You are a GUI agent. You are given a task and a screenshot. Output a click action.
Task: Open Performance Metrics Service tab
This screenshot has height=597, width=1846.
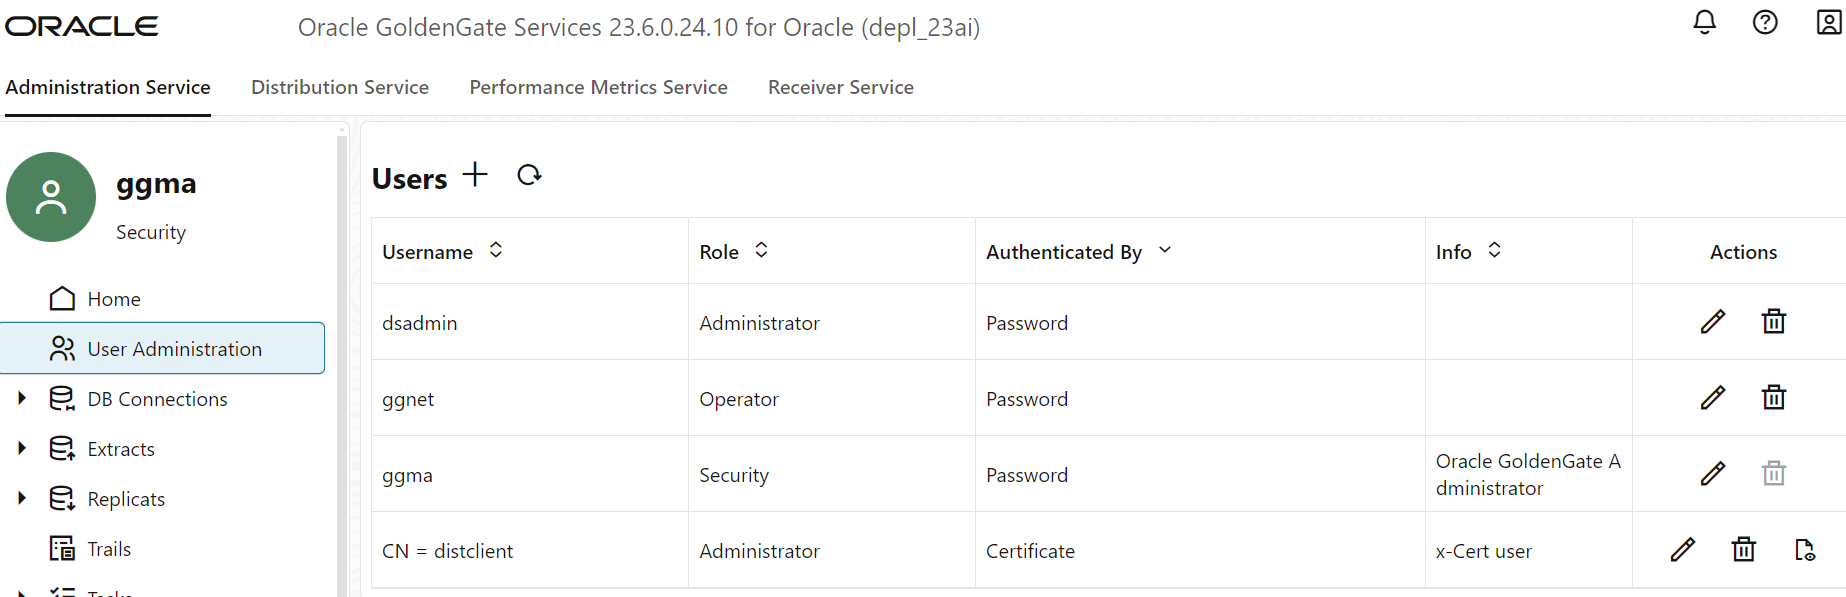pos(598,87)
